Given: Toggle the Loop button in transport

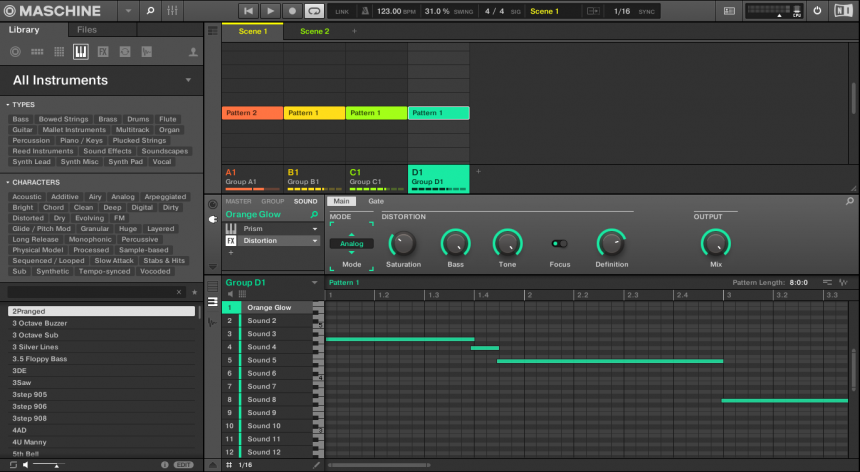Looking at the screenshot, I should [x=314, y=11].
